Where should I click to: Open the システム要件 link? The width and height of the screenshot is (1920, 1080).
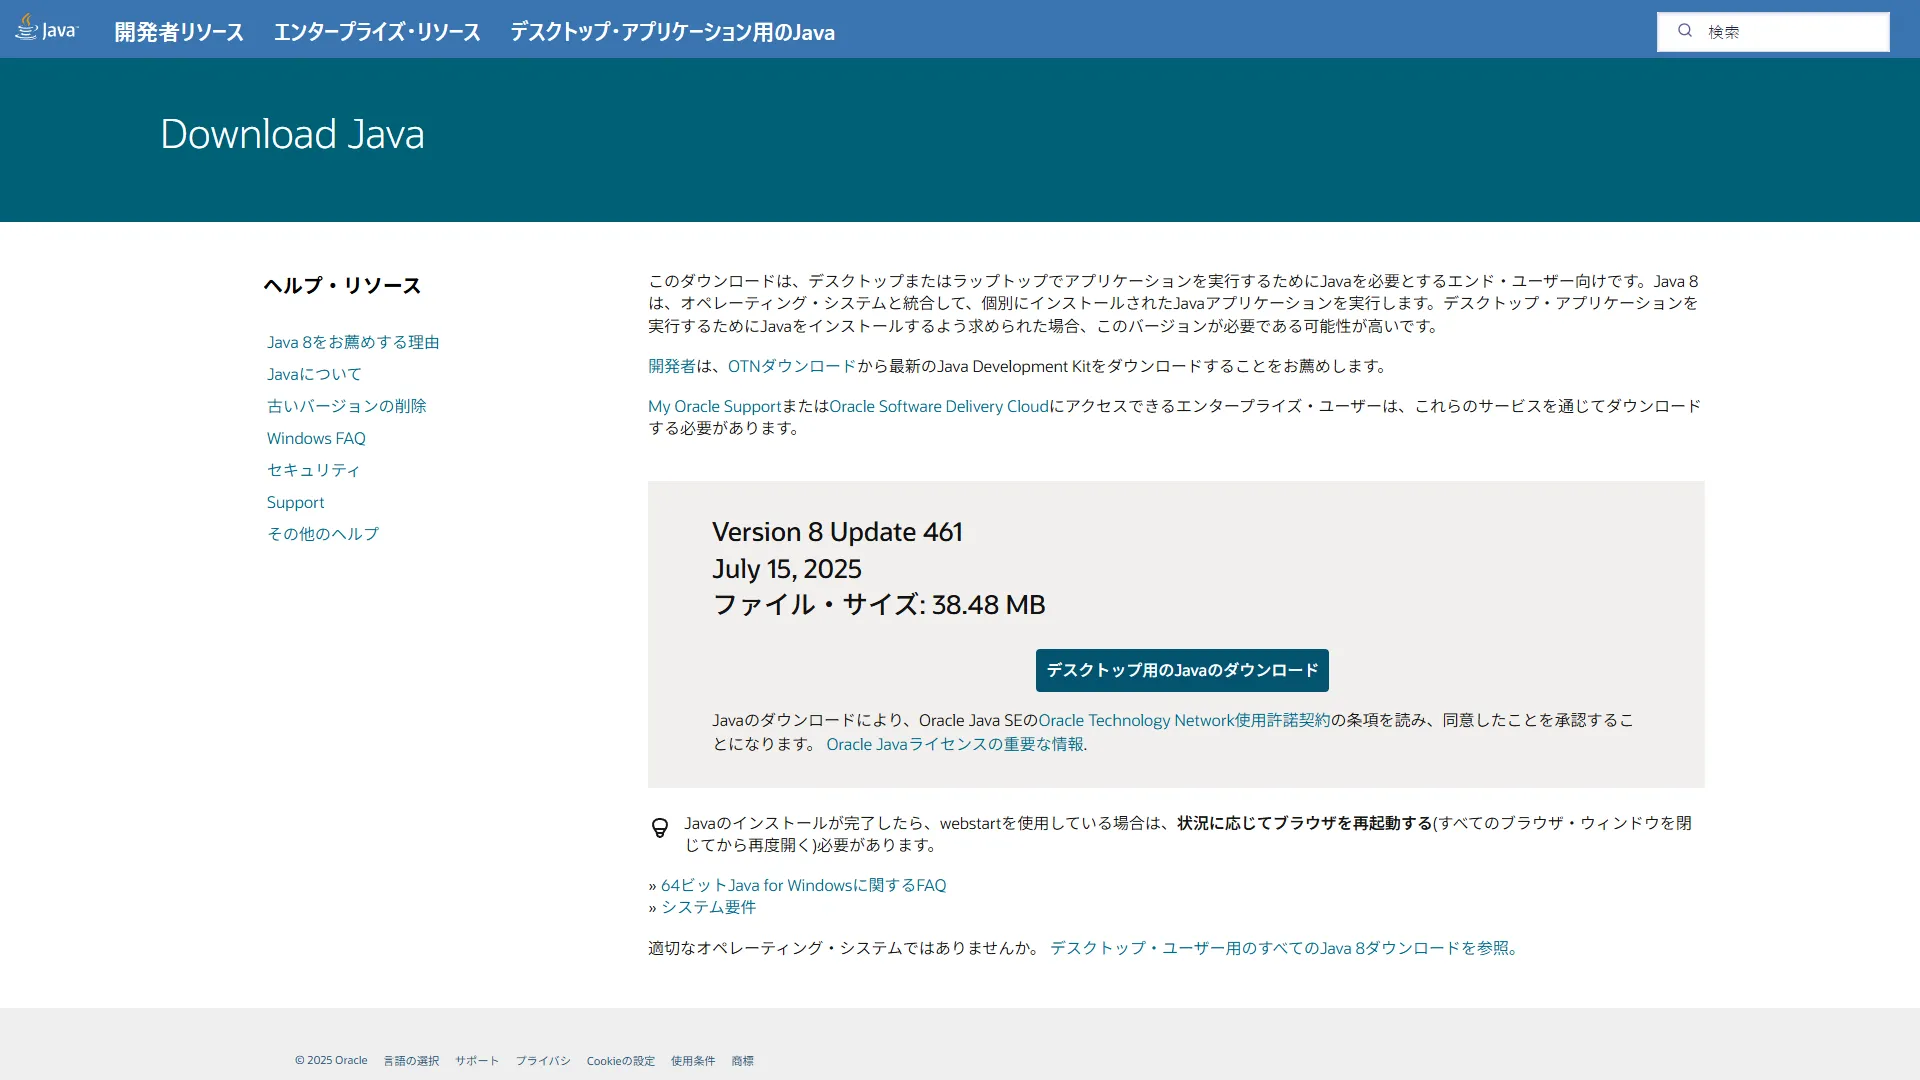[x=709, y=907]
